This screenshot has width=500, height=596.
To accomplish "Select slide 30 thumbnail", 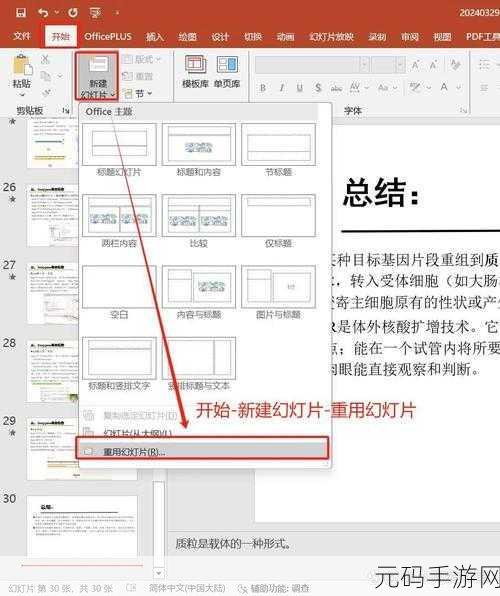I will click(x=82, y=526).
